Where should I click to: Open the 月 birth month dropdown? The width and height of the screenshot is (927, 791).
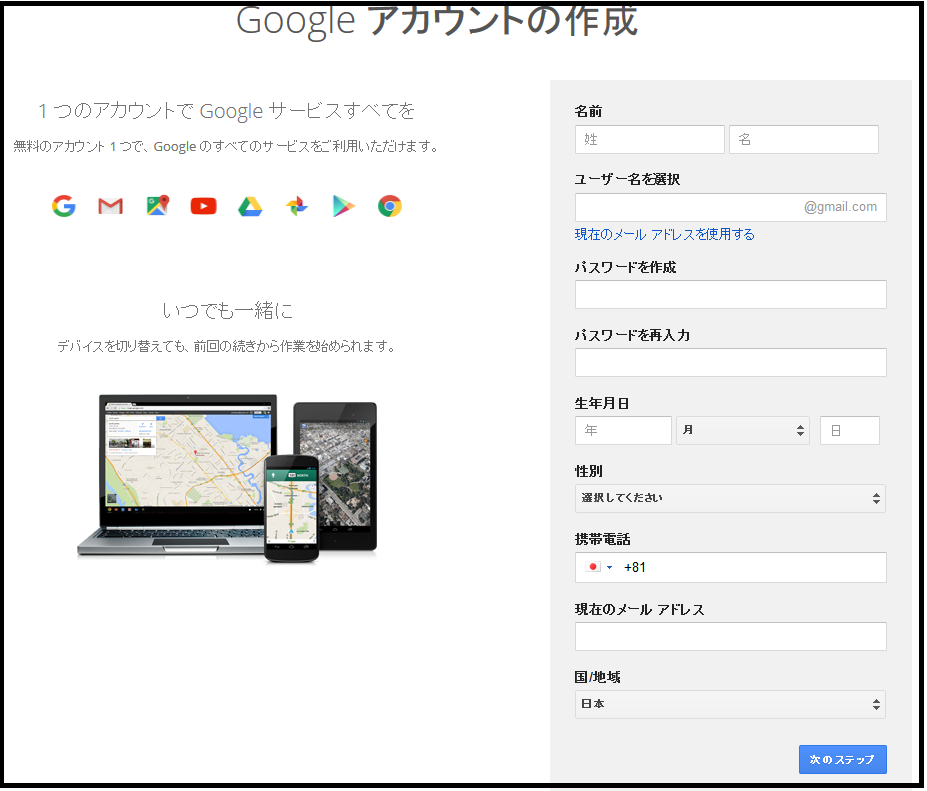[x=743, y=430]
